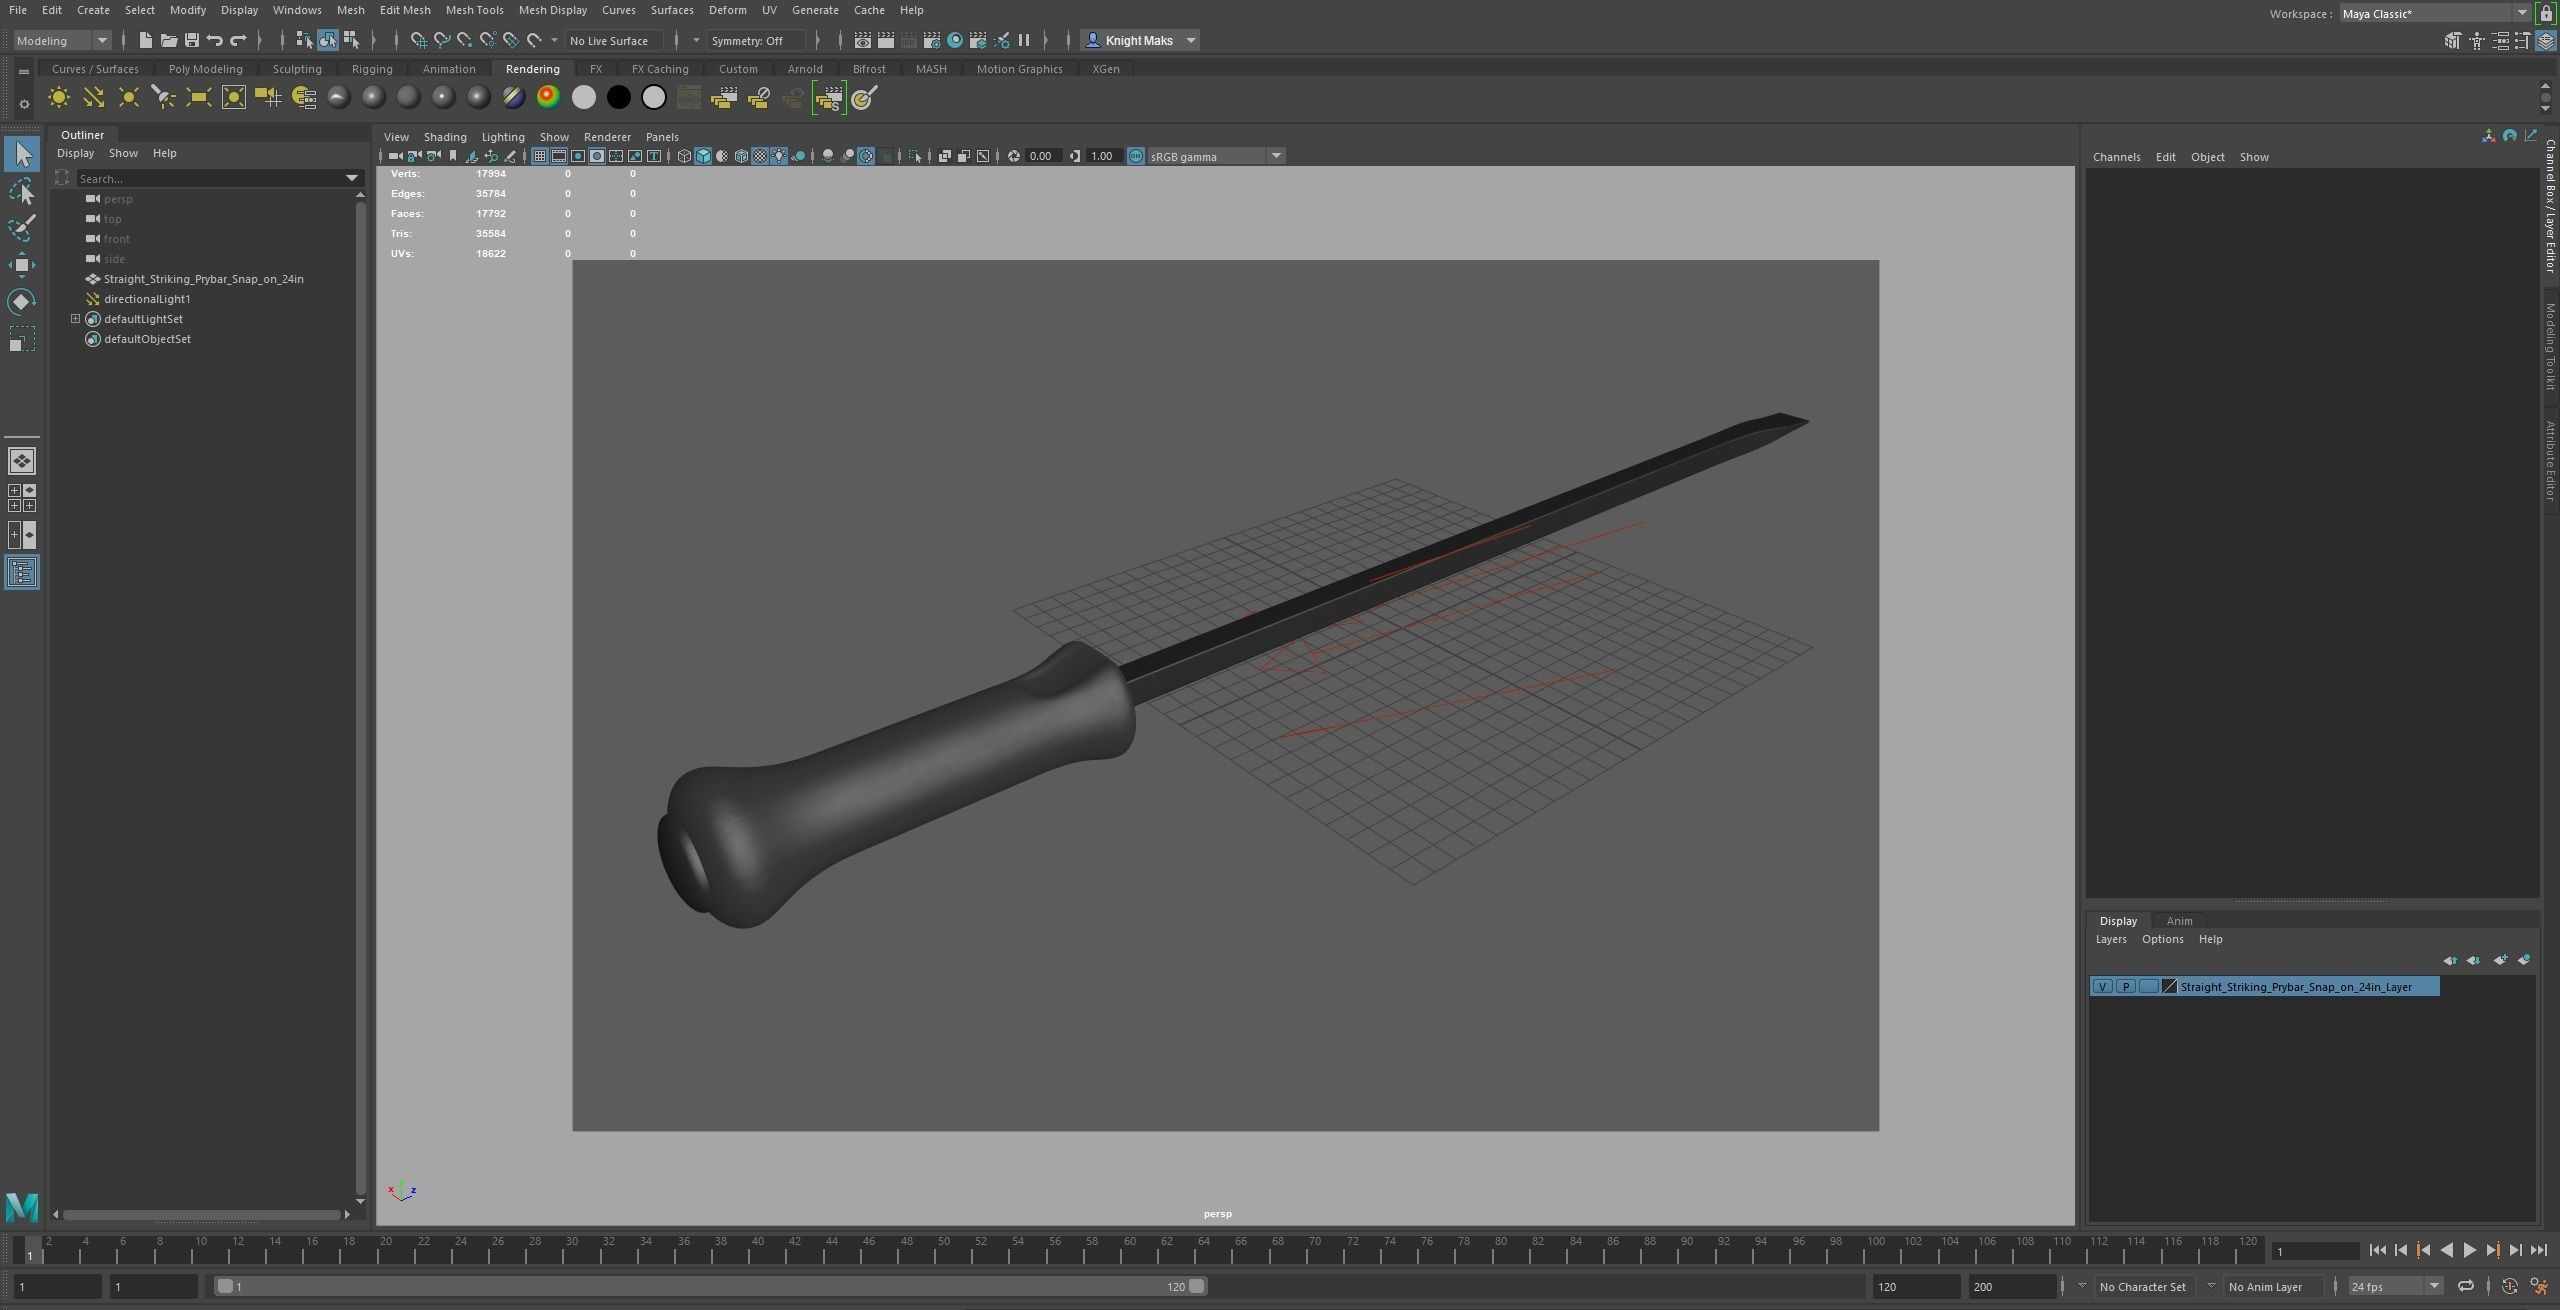Select the Paint Selection tool
The height and width of the screenshot is (1310, 2560).
(x=22, y=228)
